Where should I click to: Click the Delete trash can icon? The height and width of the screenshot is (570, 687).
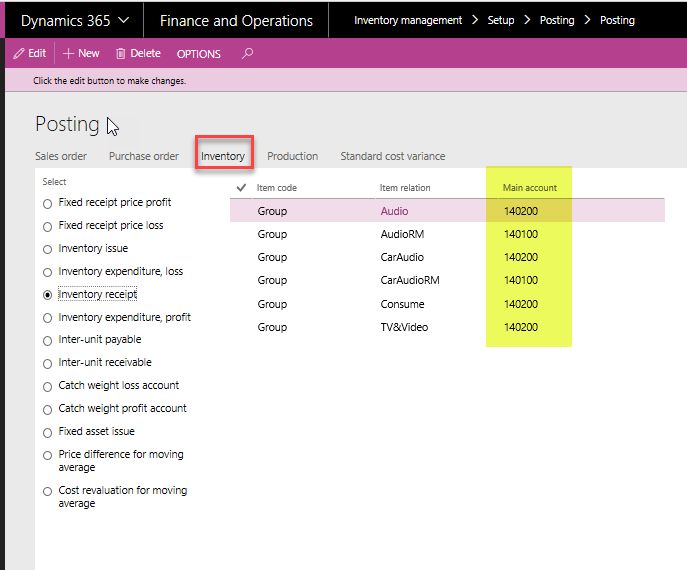tap(121, 54)
